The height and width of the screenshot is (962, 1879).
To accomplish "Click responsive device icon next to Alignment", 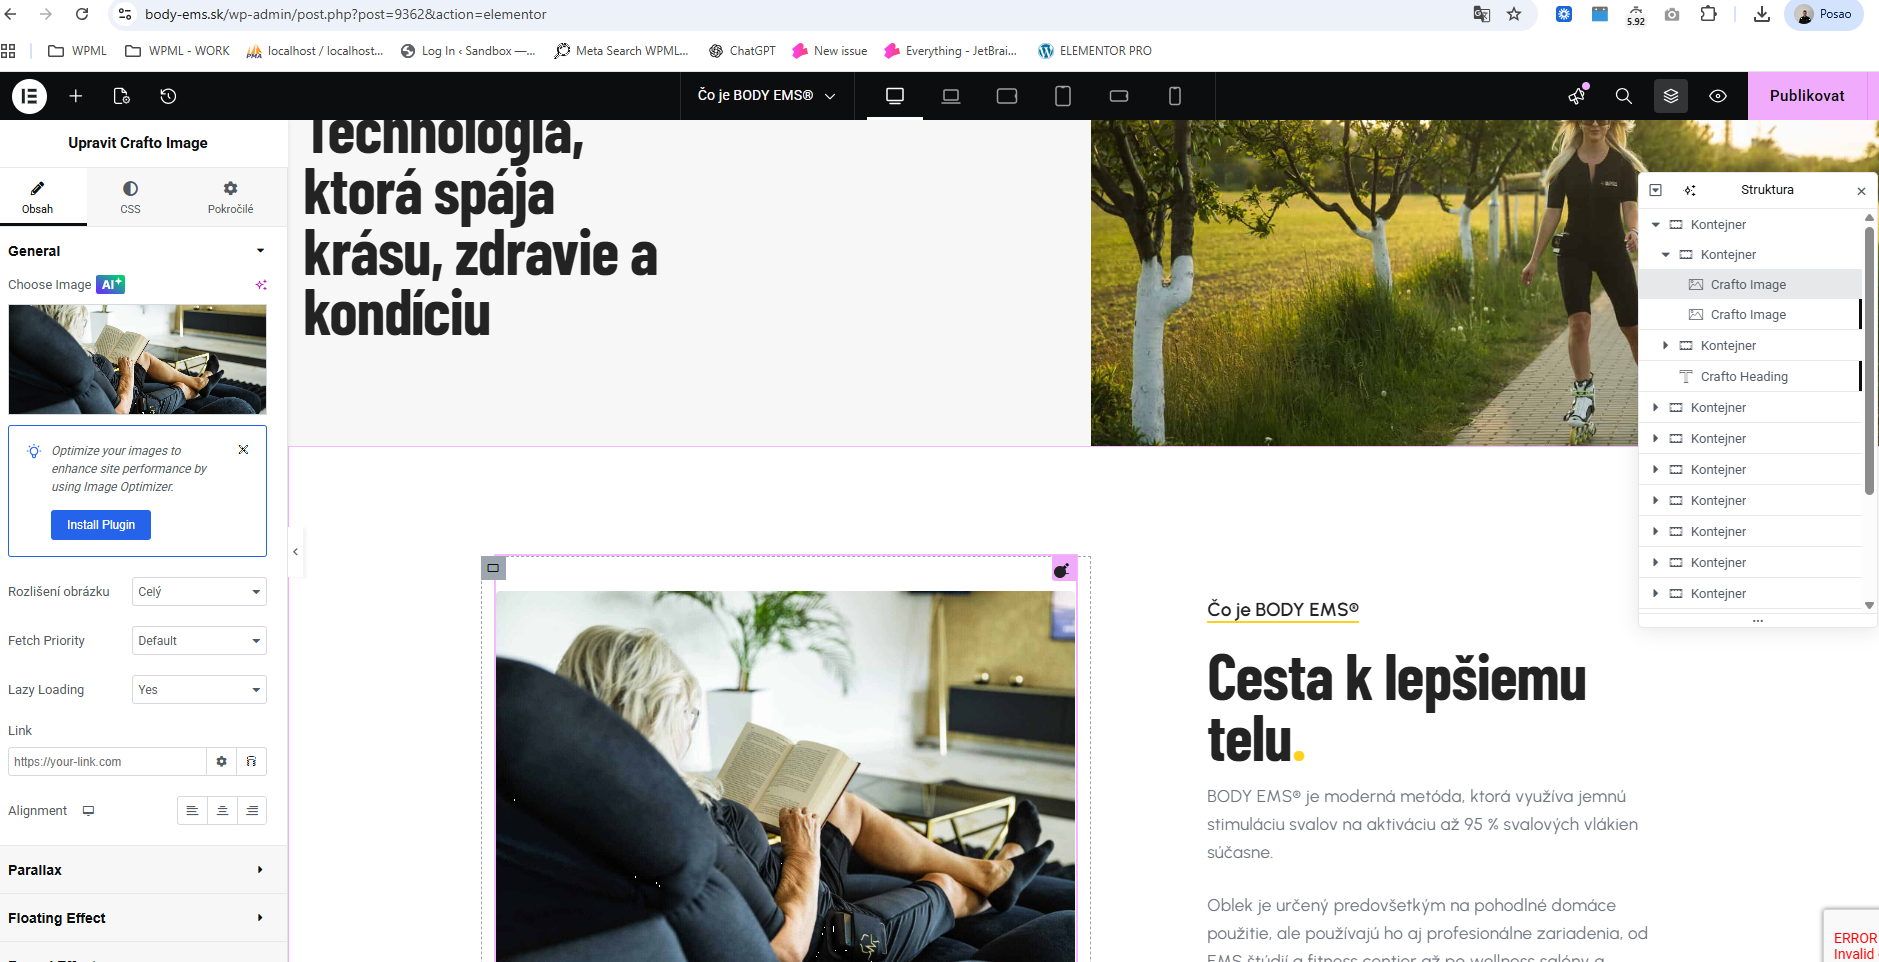I will click(88, 811).
